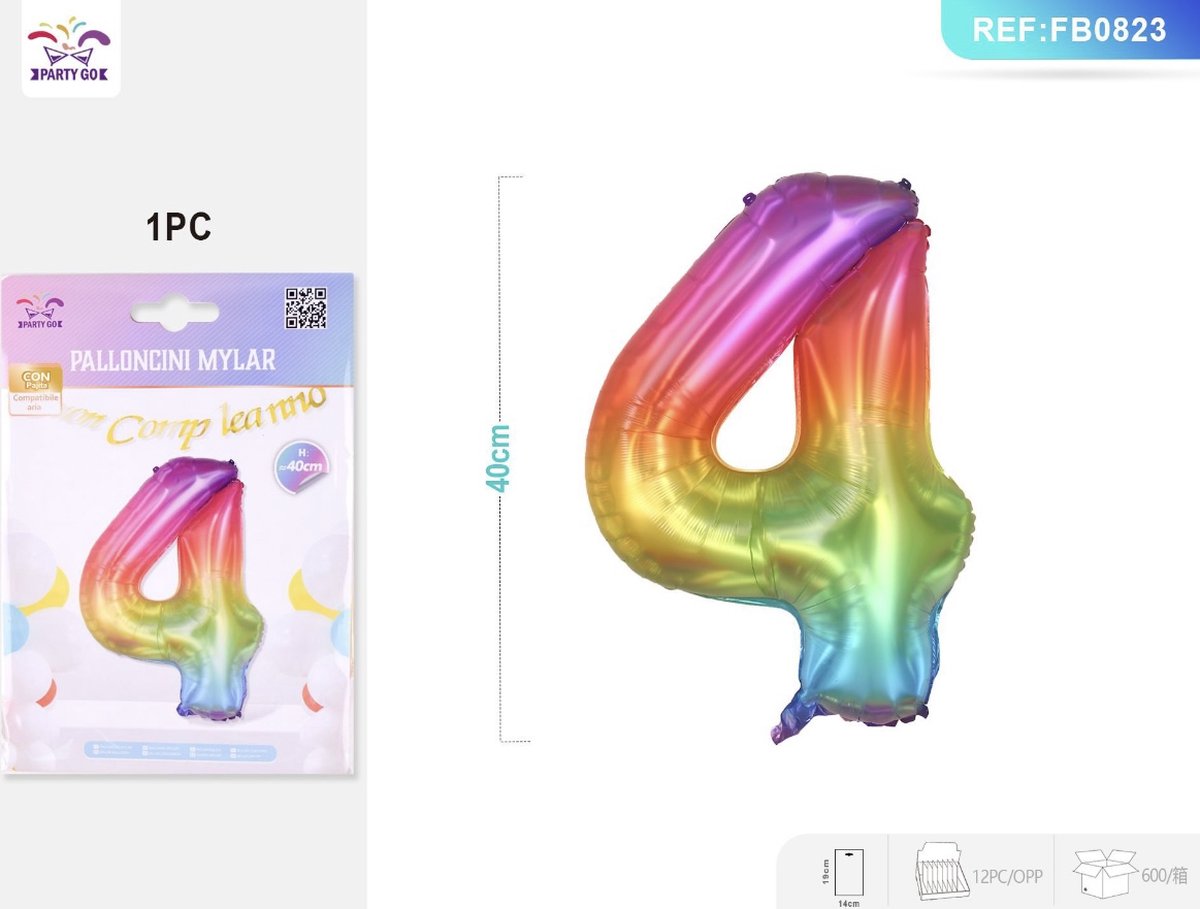Click the 1PC quantity label
The image size is (1200, 909).
click(179, 227)
